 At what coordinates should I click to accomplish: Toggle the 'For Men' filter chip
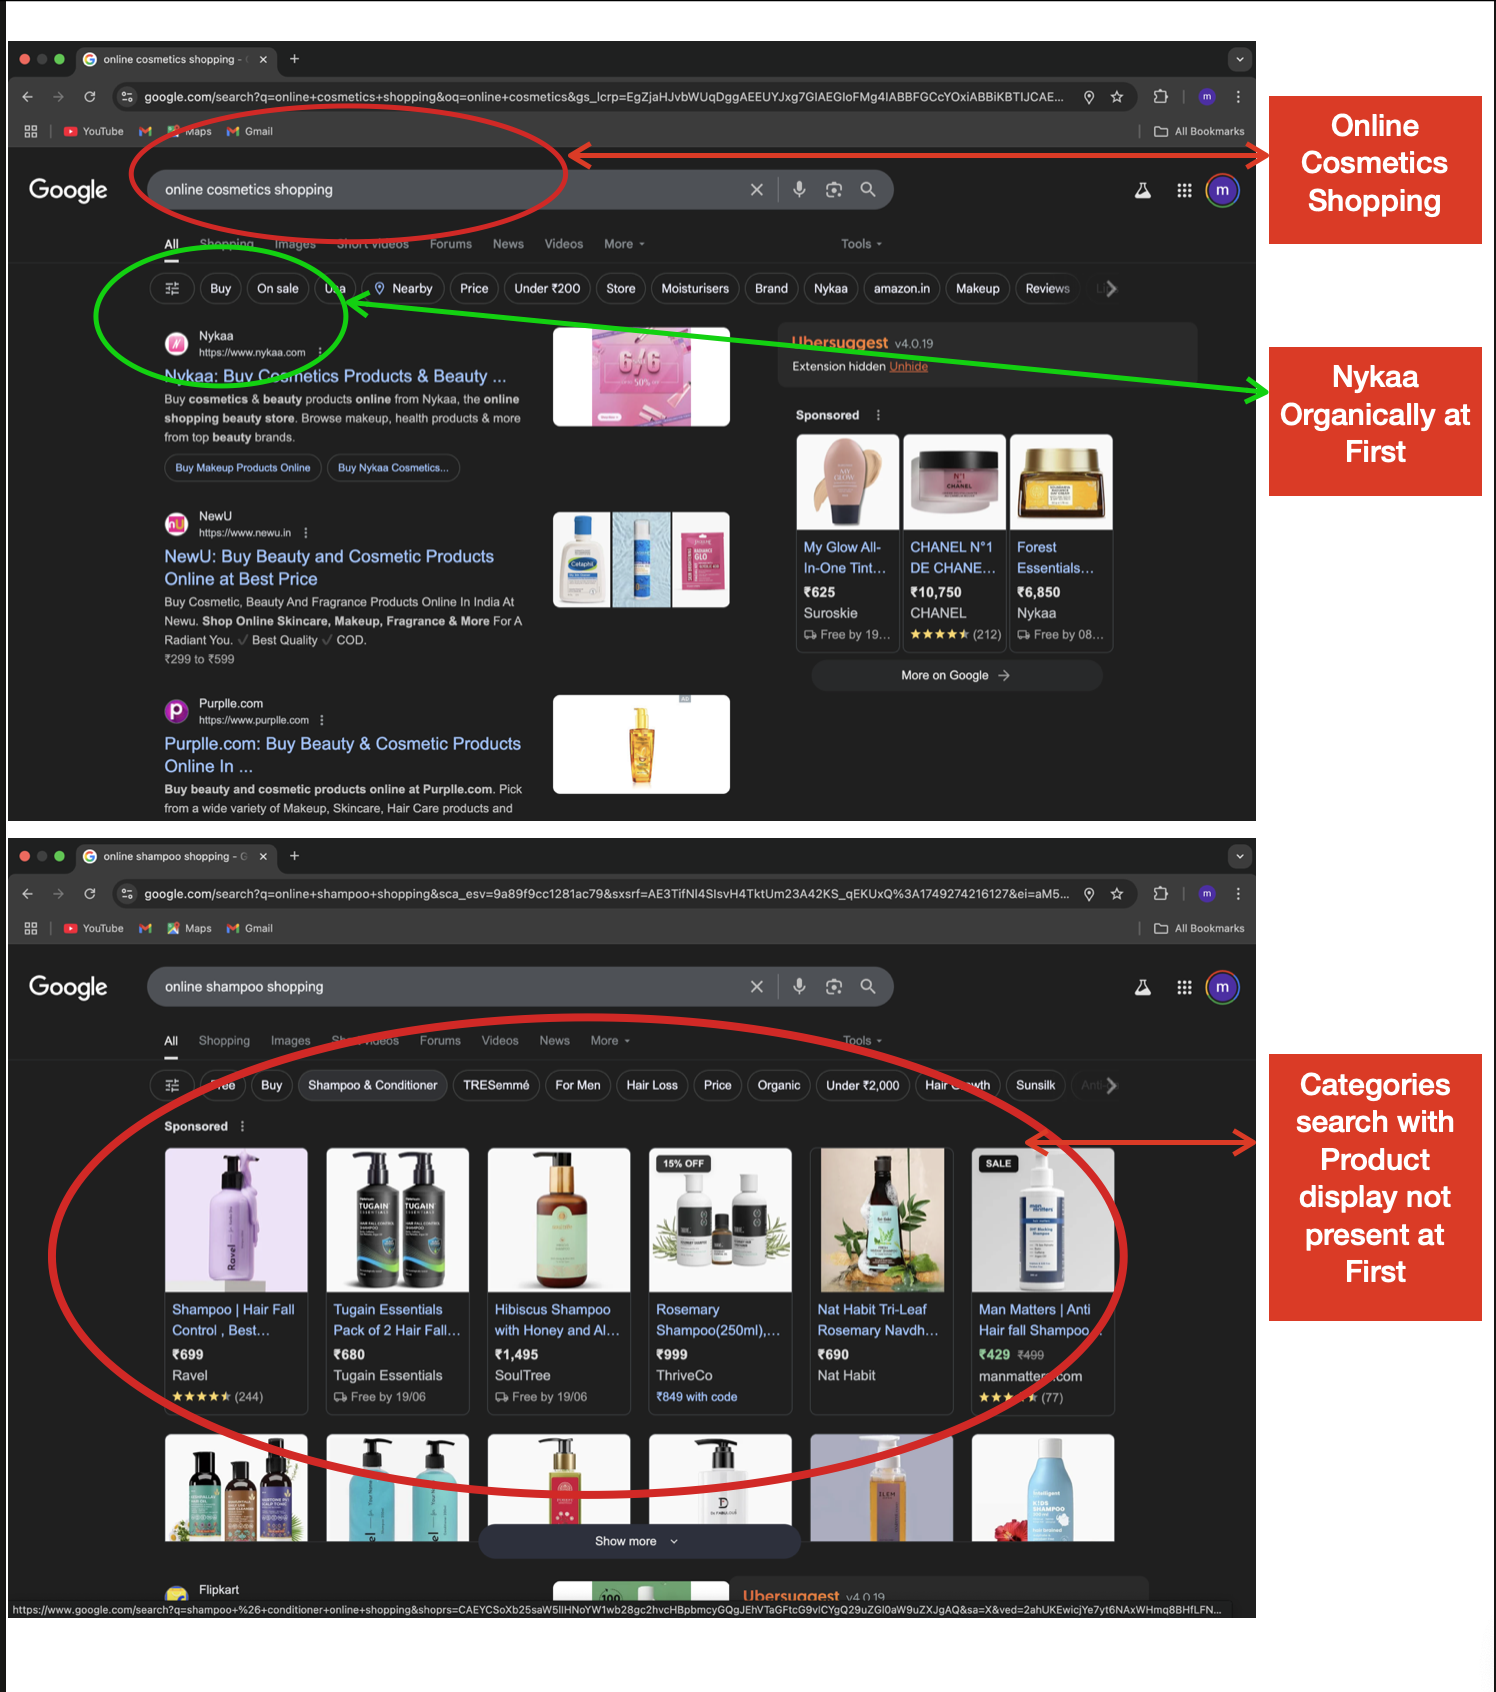[x=578, y=1085]
